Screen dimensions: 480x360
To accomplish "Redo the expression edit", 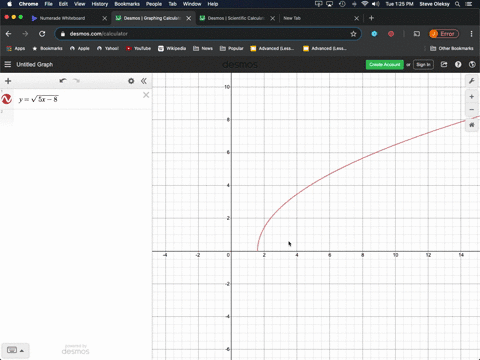I will 76,81.
